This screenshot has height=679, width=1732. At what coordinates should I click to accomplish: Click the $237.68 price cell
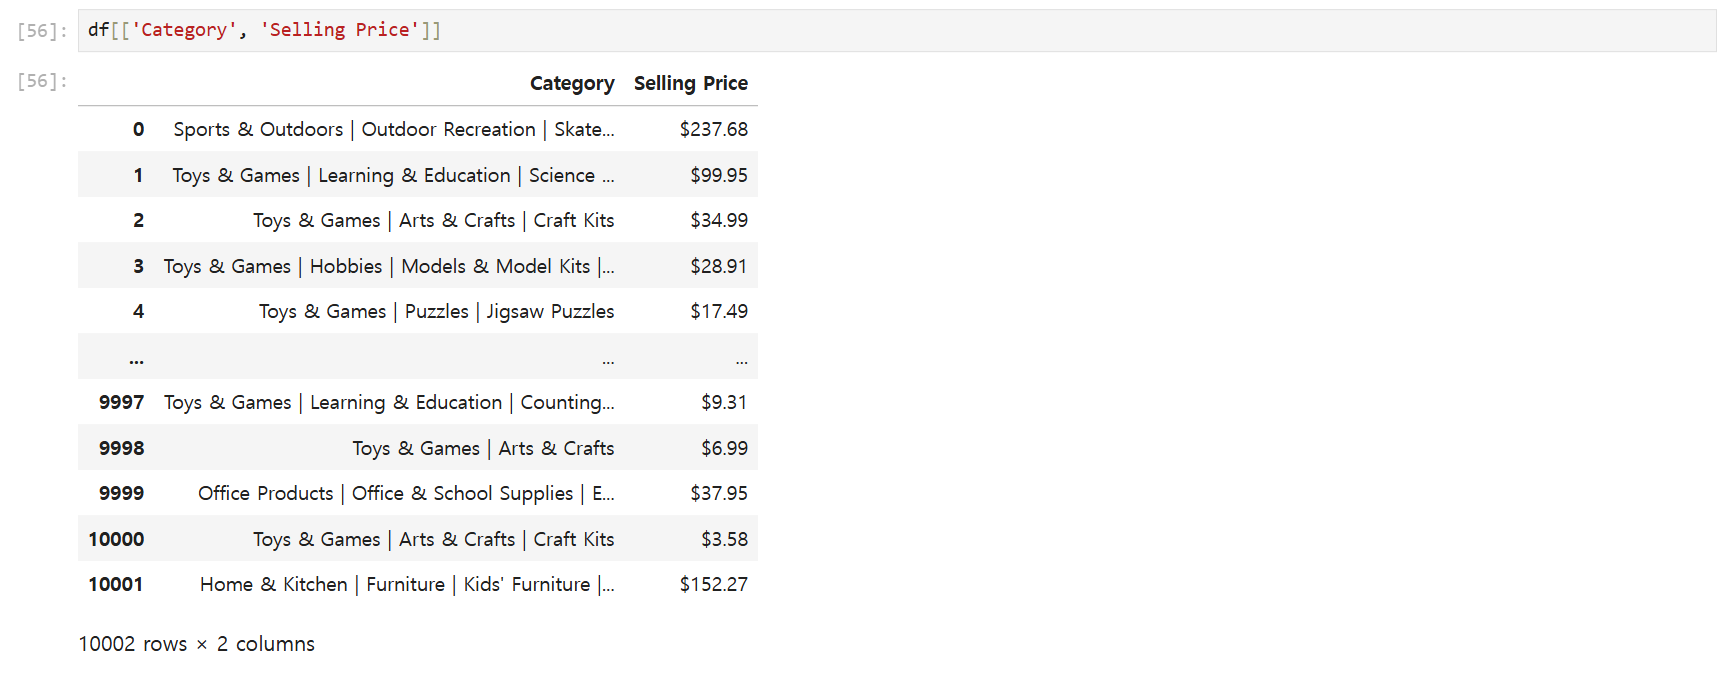(x=713, y=129)
